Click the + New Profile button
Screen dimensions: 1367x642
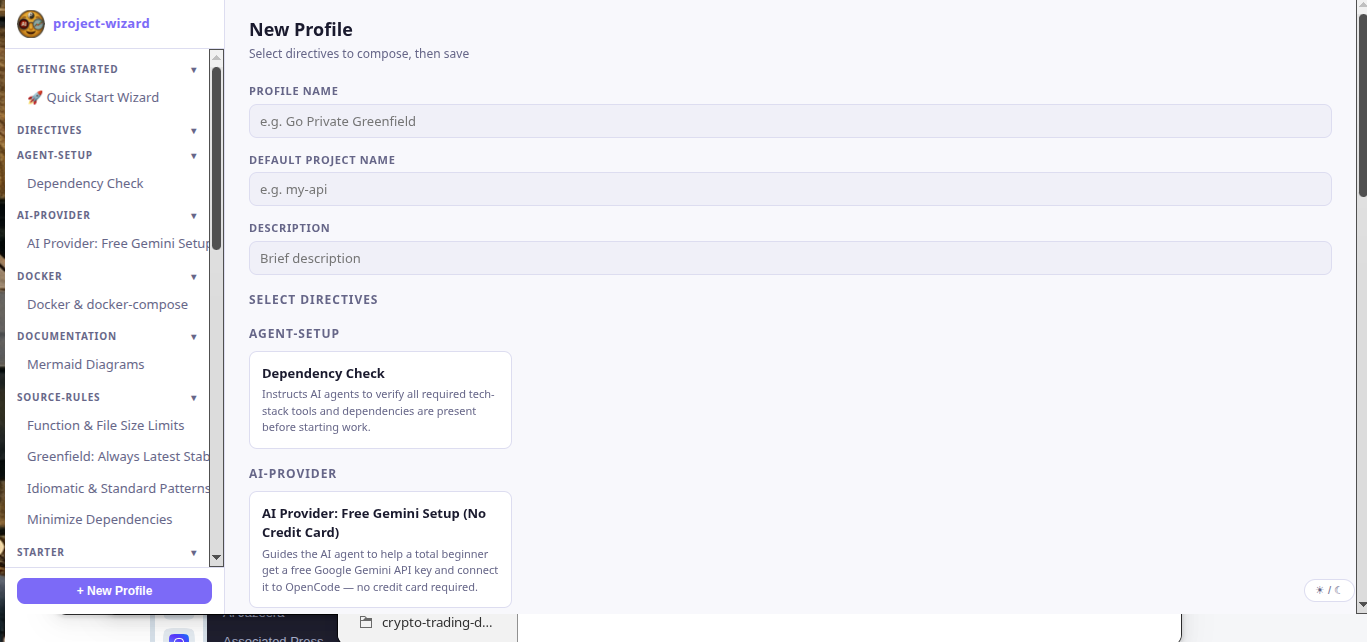(114, 591)
